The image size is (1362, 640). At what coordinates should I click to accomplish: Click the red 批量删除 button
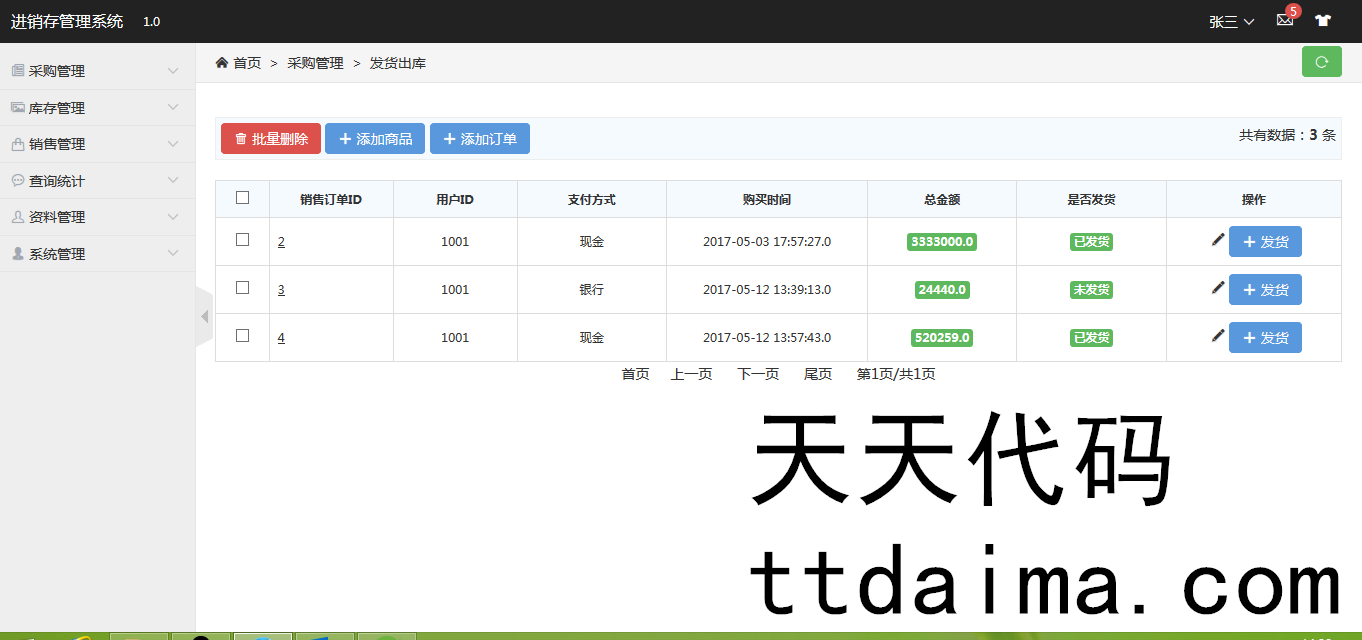(271, 139)
